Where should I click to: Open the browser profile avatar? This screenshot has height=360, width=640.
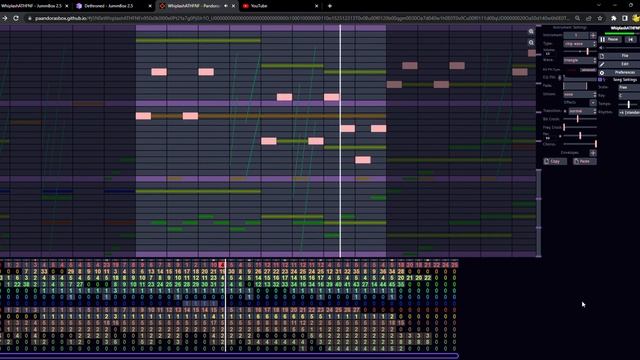click(x=636, y=18)
